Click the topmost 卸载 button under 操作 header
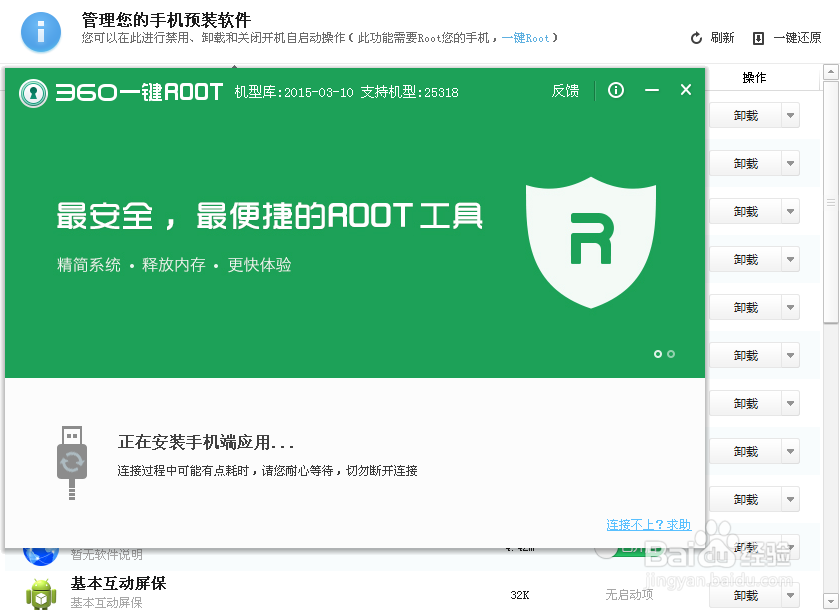 coord(746,116)
